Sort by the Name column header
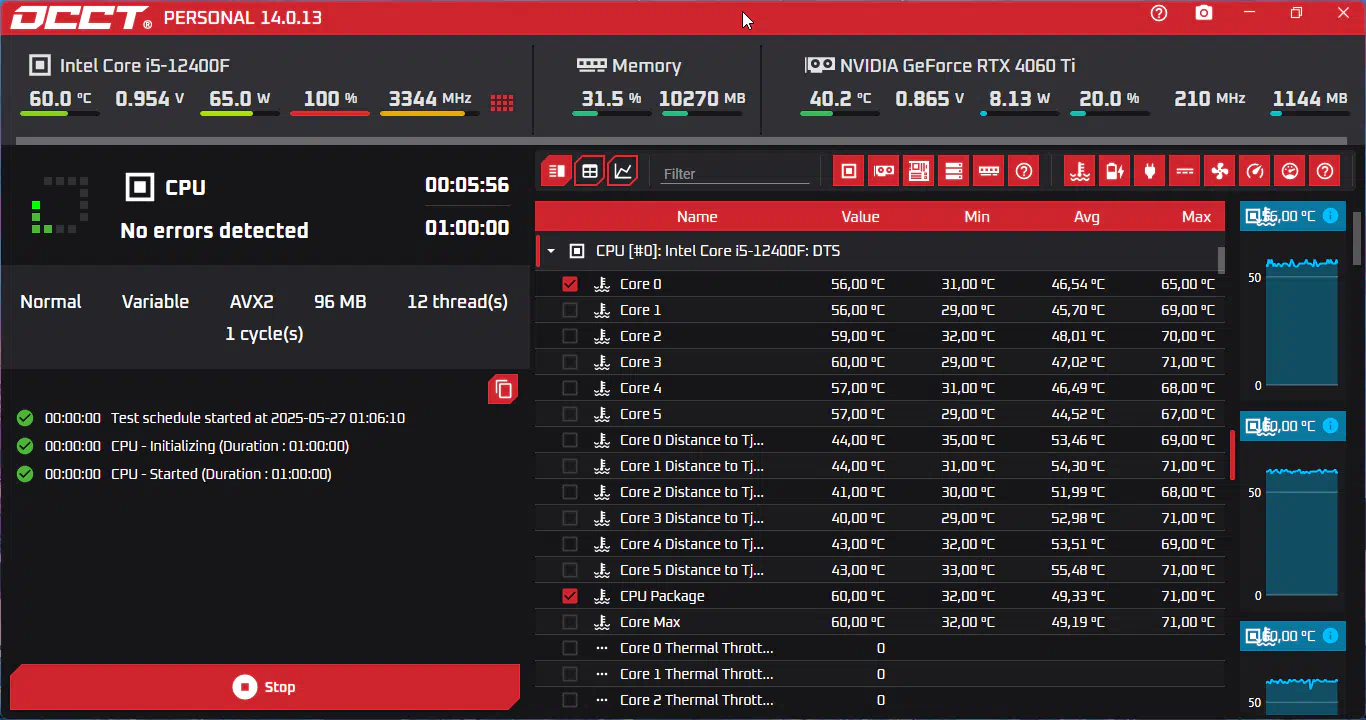This screenshot has height=720, width=1366. [x=697, y=217]
